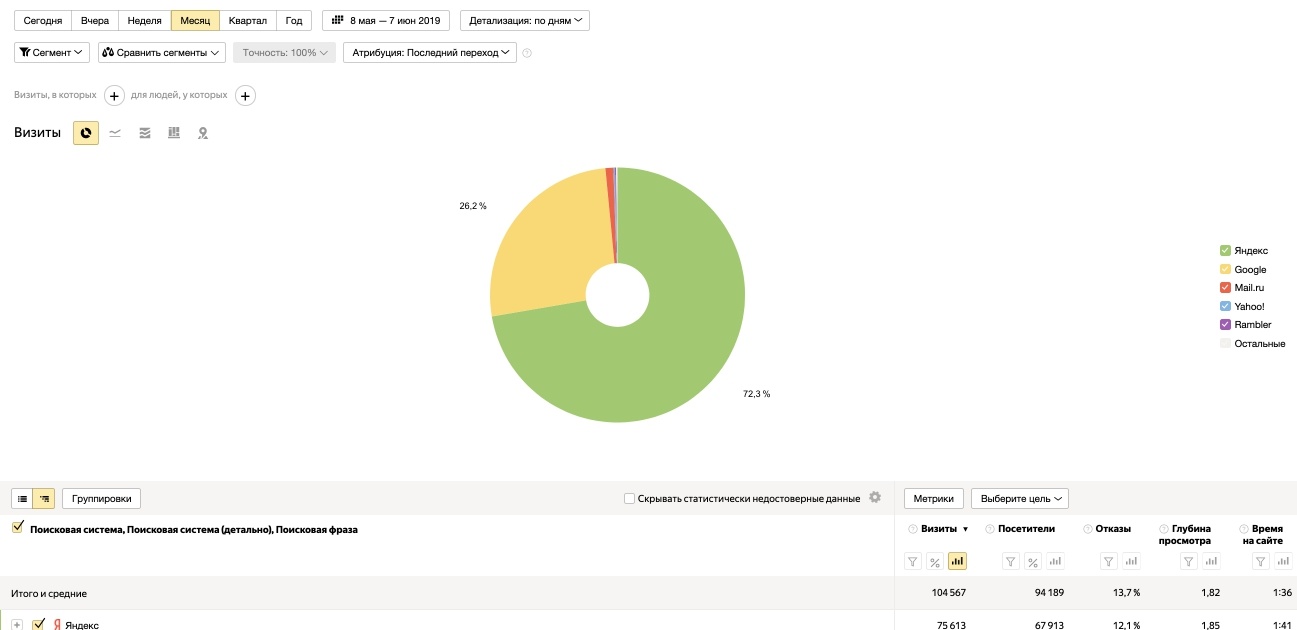The height and width of the screenshot is (630, 1297).
Task: Switch to the column chart view icon
Action: 174,133
